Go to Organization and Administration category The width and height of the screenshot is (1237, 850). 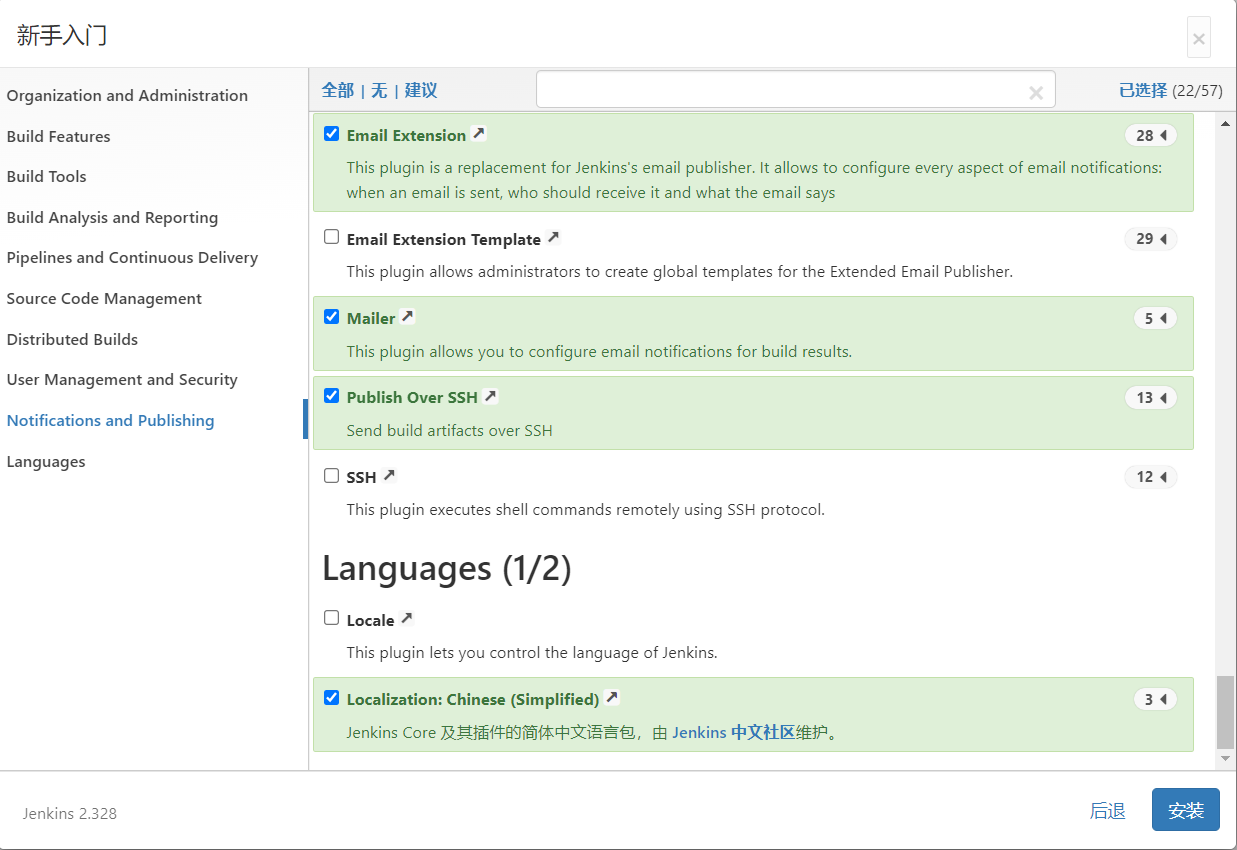point(127,96)
